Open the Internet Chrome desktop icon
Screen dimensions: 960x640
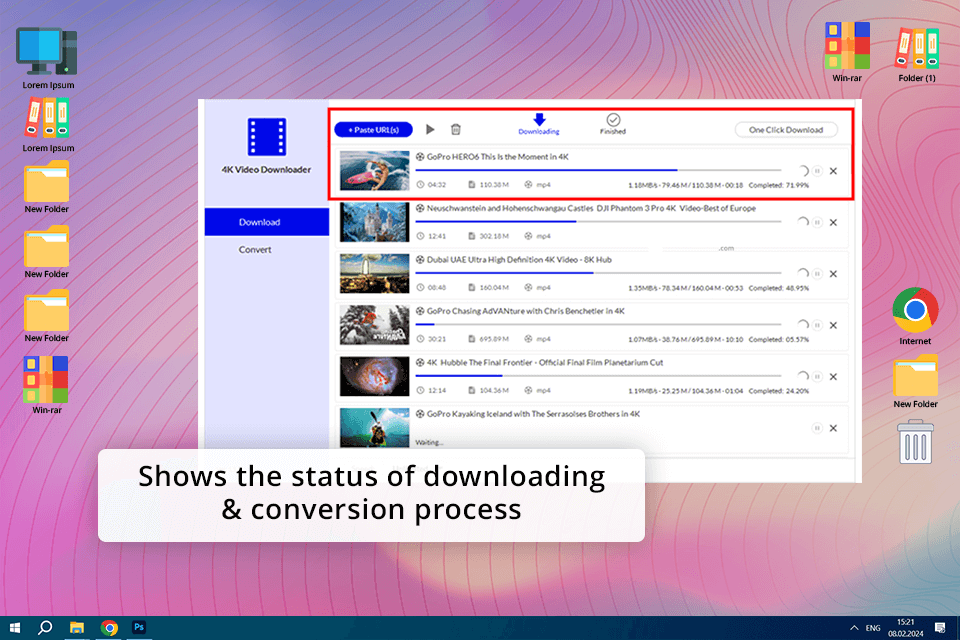tap(915, 316)
